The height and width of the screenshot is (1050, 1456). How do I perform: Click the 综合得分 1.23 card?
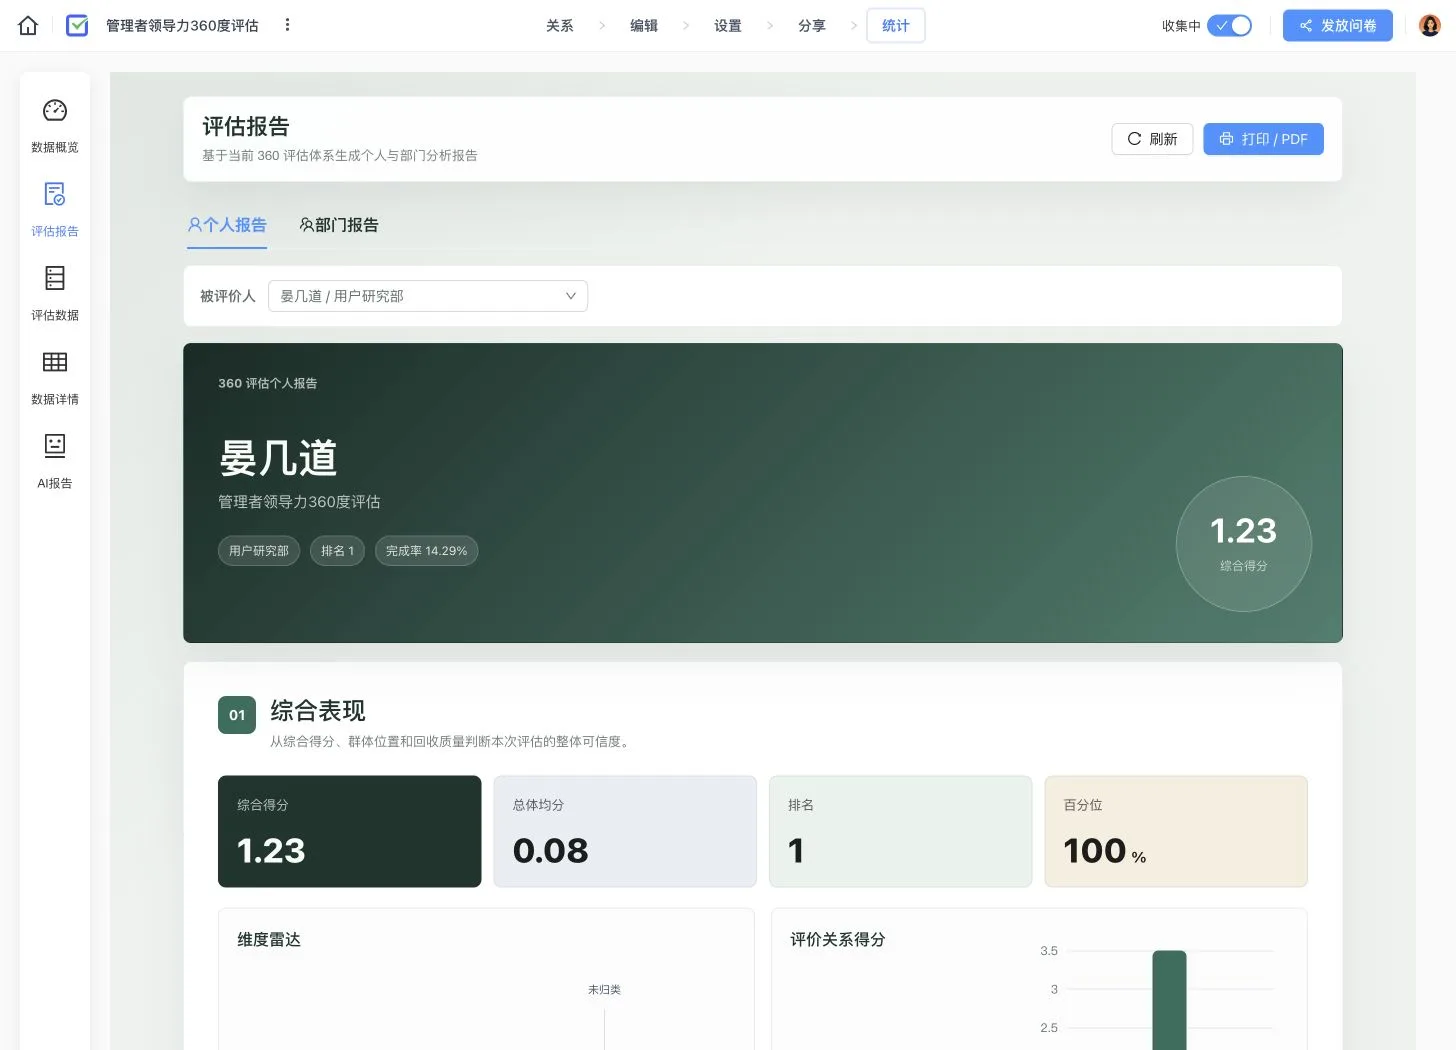pos(350,831)
